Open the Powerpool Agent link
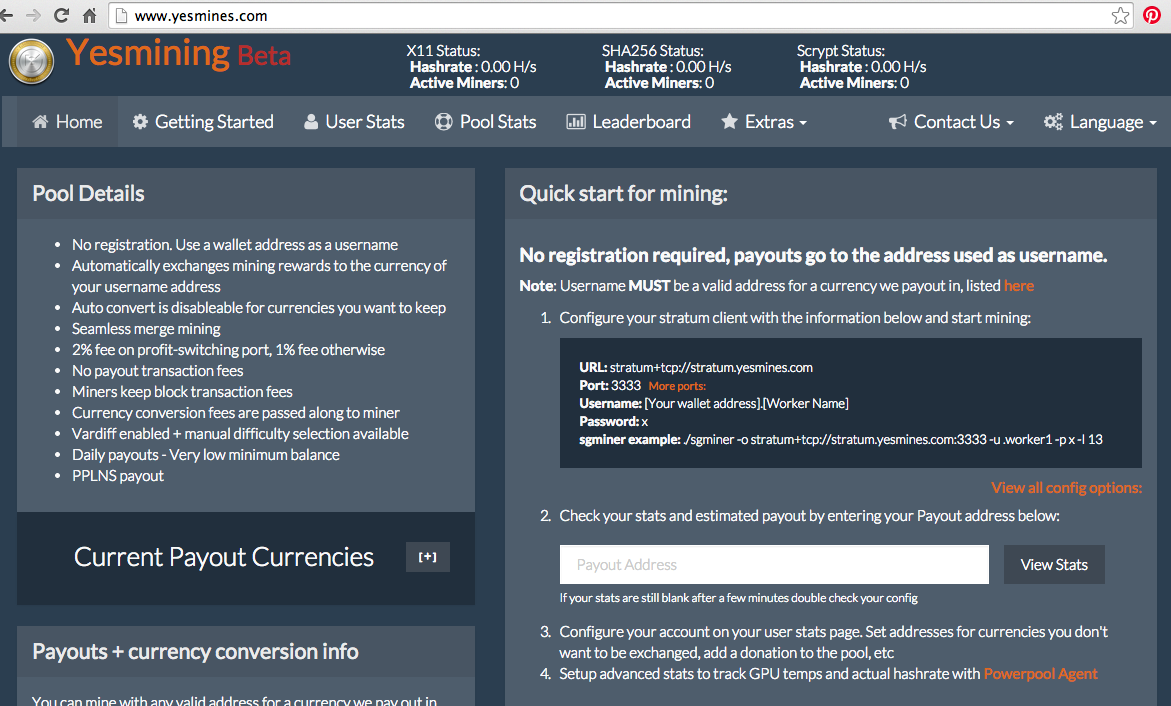The height and width of the screenshot is (706, 1171). [x=1040, y=674]
